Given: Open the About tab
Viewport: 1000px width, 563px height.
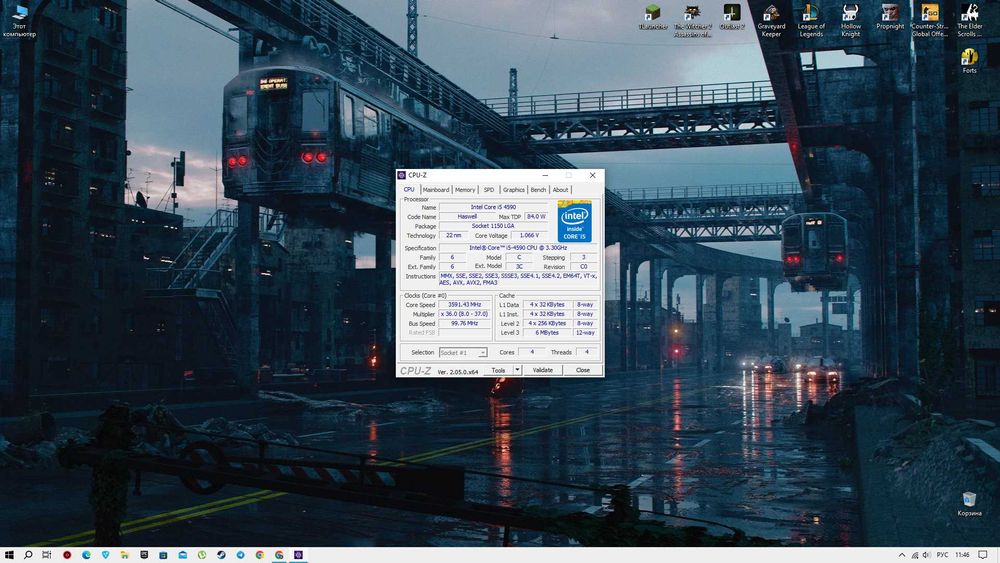Looking at the screenshot, I should tap(561, 190).
